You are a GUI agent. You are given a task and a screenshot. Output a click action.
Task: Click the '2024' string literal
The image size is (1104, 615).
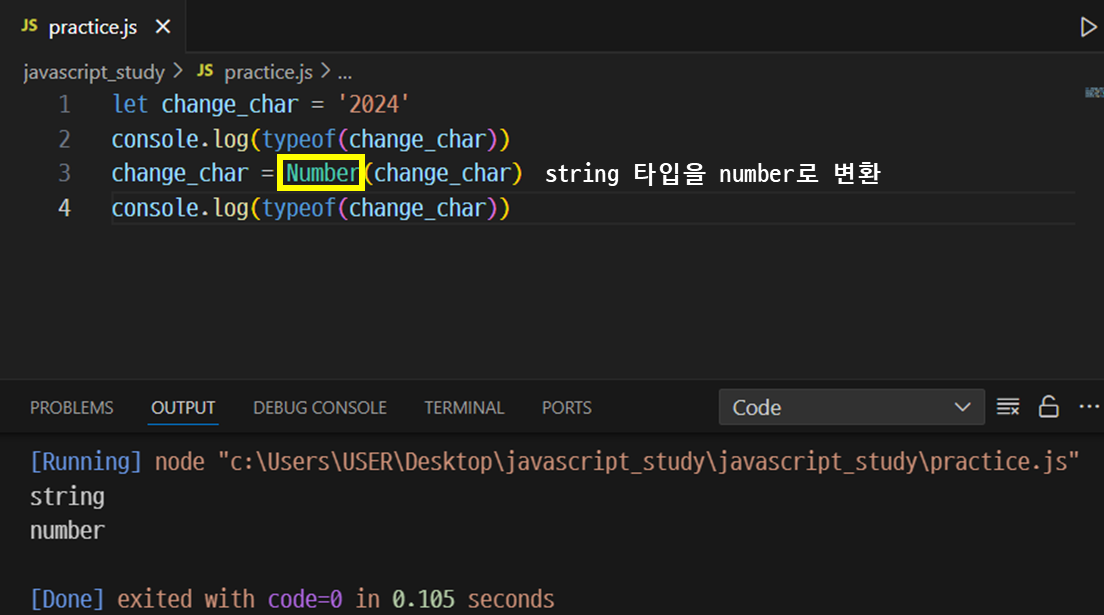coord(374,104)
